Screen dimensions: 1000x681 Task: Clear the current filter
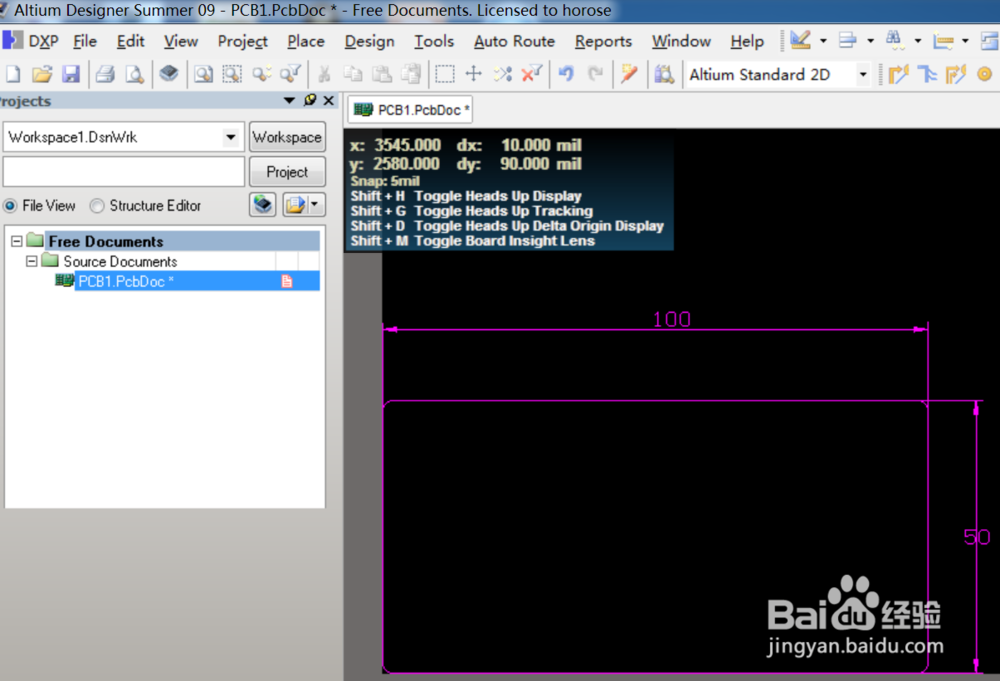(x=531, y=75)
